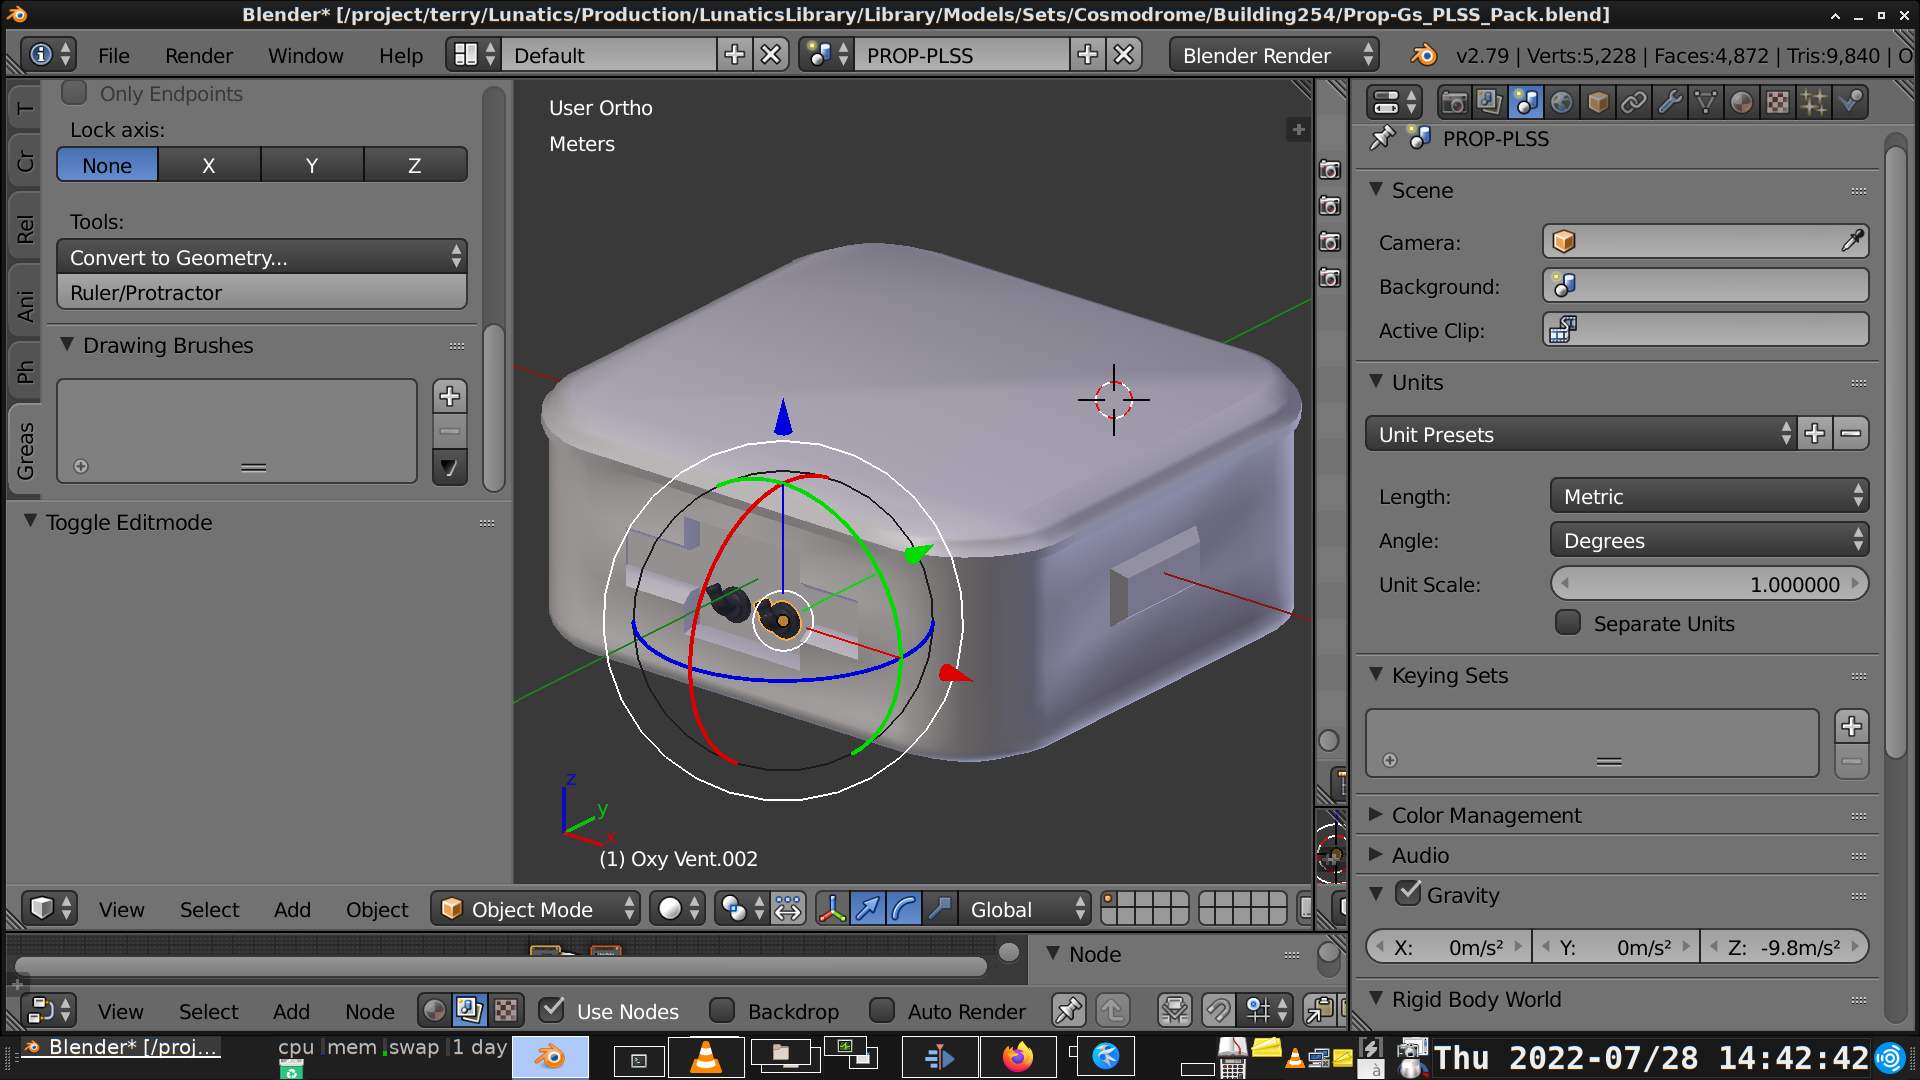
Task: Enable the rotate manipulator arc icon
Action: click(903, 909)
